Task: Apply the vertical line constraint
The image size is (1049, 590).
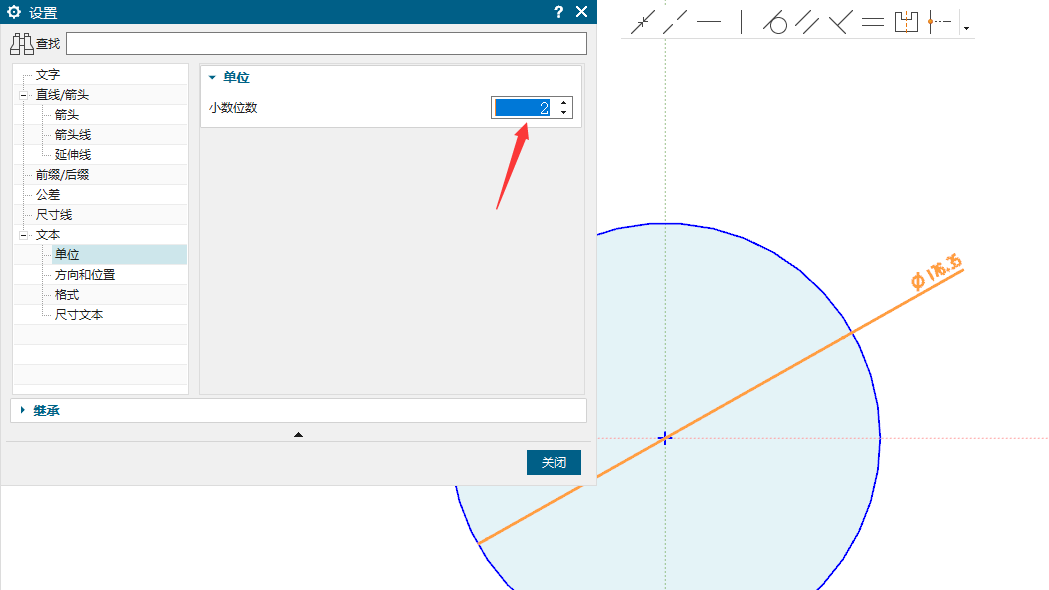Action: (x=741, y=21)
